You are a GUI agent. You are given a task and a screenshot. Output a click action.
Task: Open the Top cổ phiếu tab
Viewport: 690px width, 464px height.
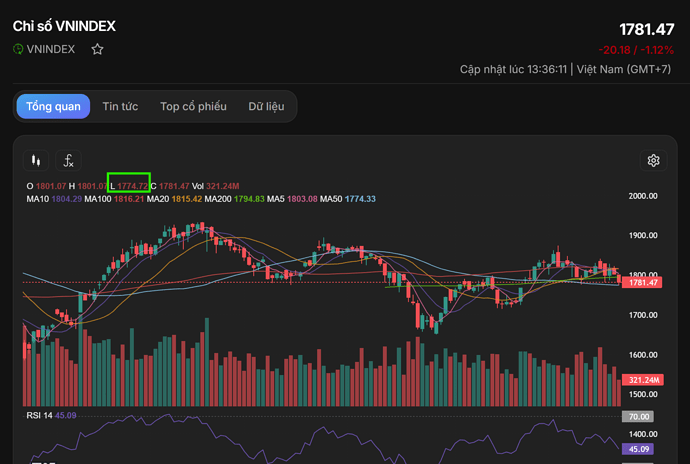point(193,107)
